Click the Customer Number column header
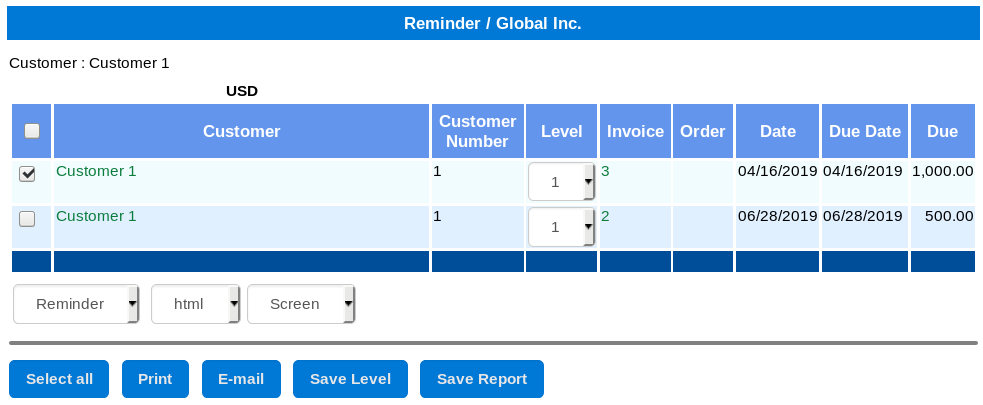This screenshot has height=405, width=983. (478, 131)
